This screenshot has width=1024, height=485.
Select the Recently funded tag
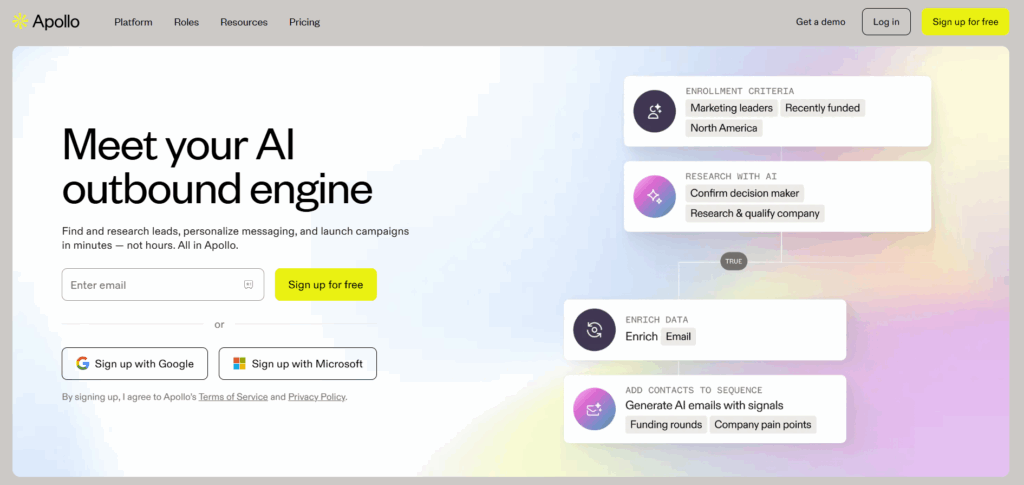click(822, 108)
